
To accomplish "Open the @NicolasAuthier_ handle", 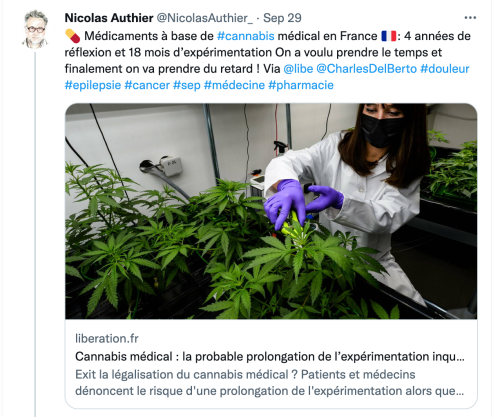I will click(x=205, y=18).
